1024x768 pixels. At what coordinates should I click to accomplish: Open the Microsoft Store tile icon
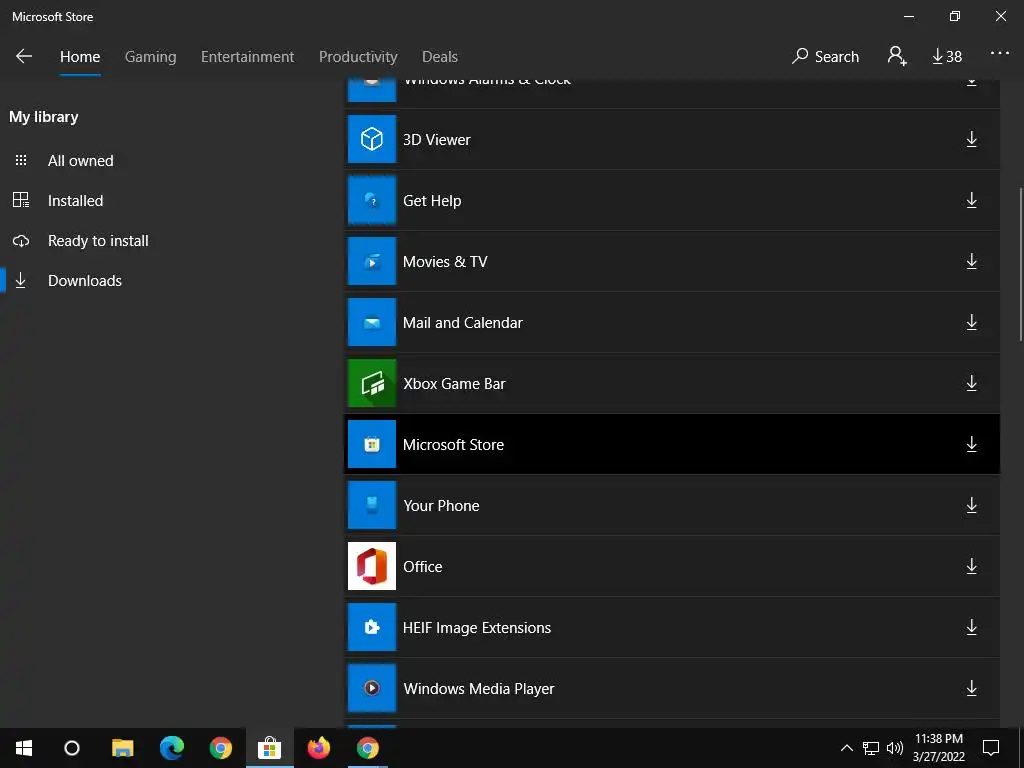coord(372,444)
